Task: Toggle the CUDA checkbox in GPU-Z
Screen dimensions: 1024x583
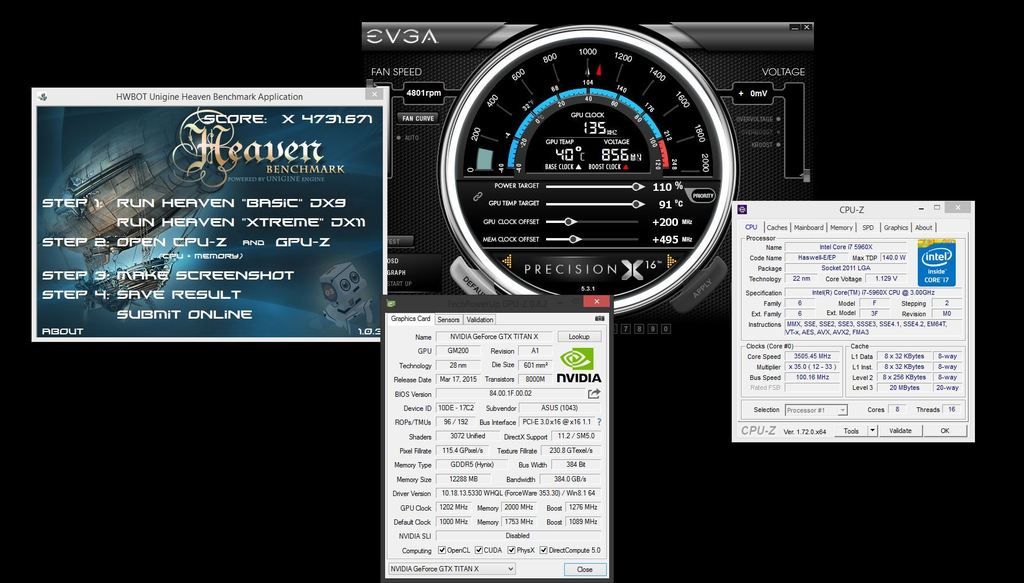Action: click(479, 550)
